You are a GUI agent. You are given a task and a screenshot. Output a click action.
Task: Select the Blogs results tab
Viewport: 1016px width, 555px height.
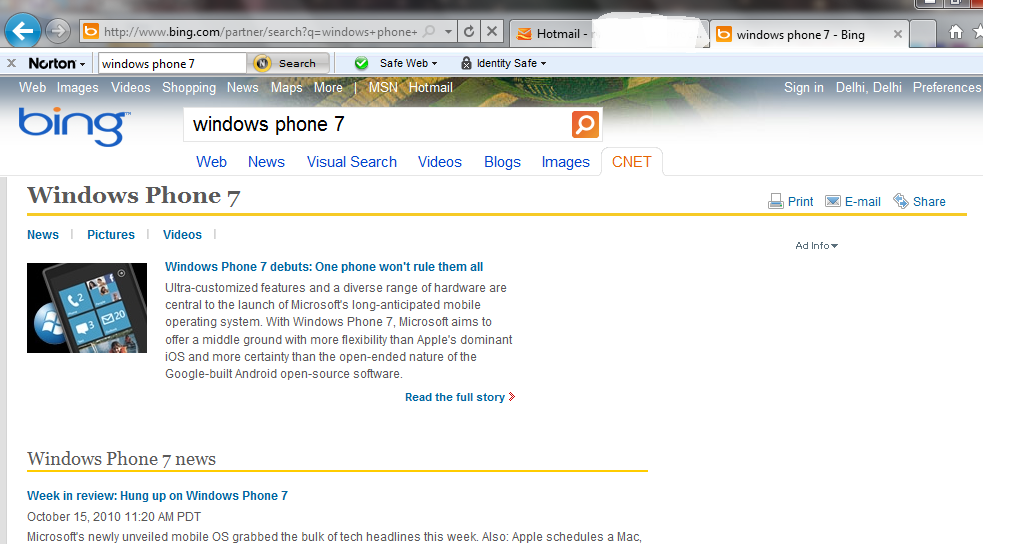click(x=502, y=162)
